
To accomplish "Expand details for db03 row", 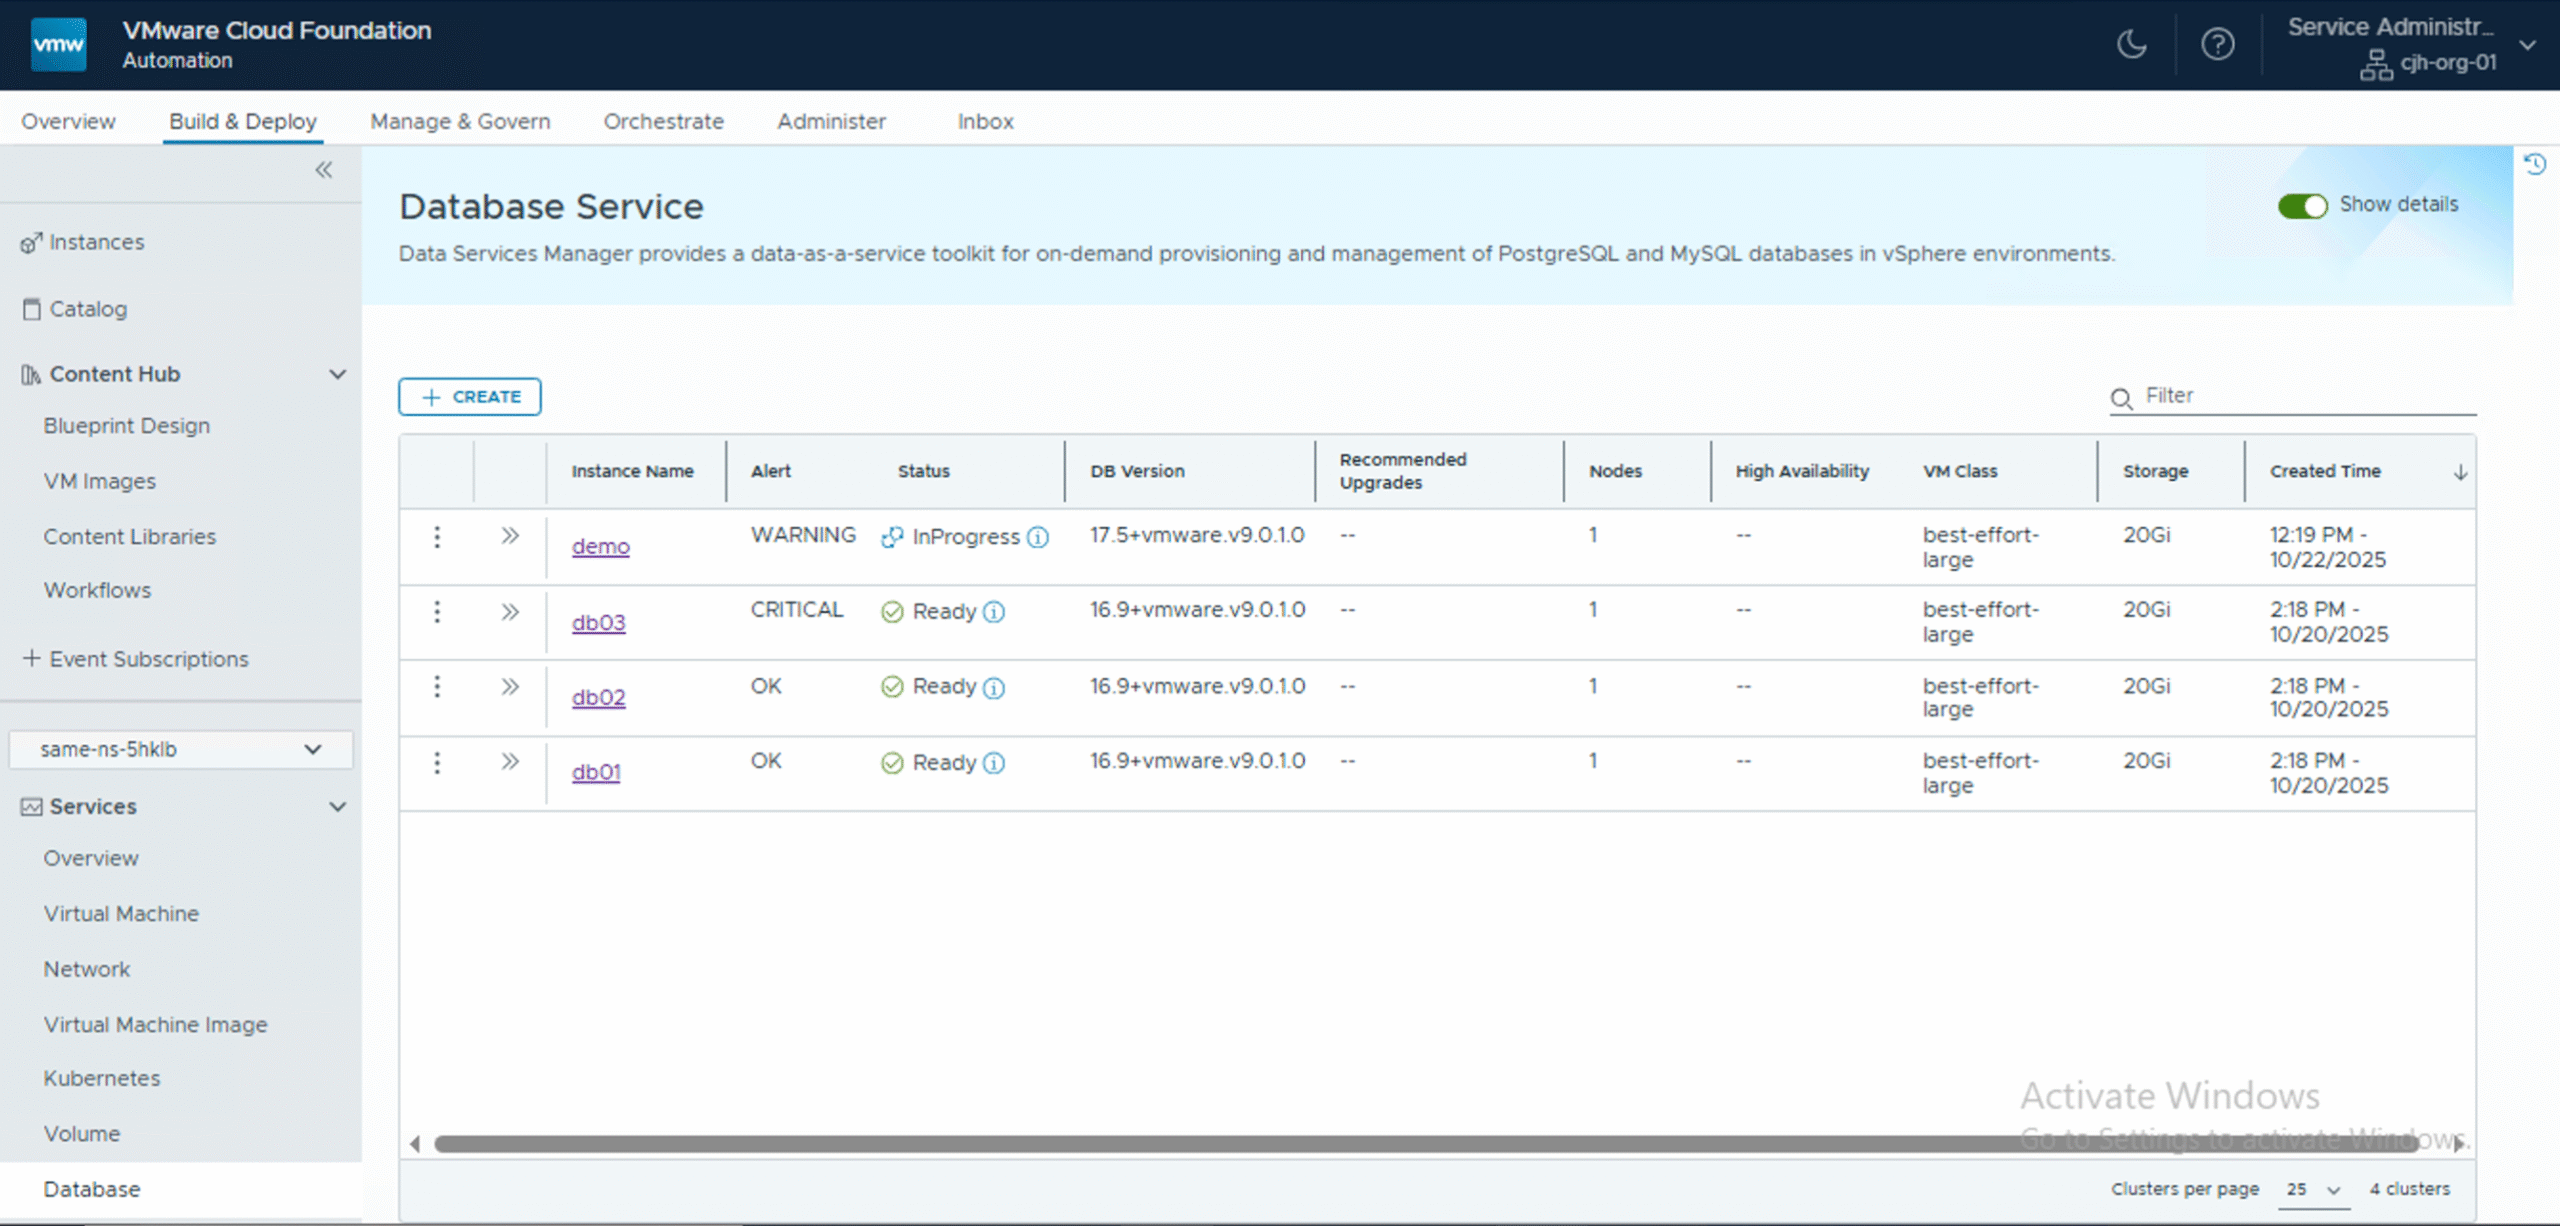I will 510,612.
